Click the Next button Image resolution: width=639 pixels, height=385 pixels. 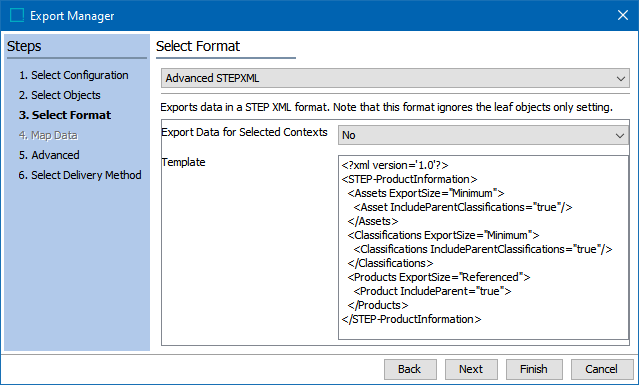pos(471,369)
